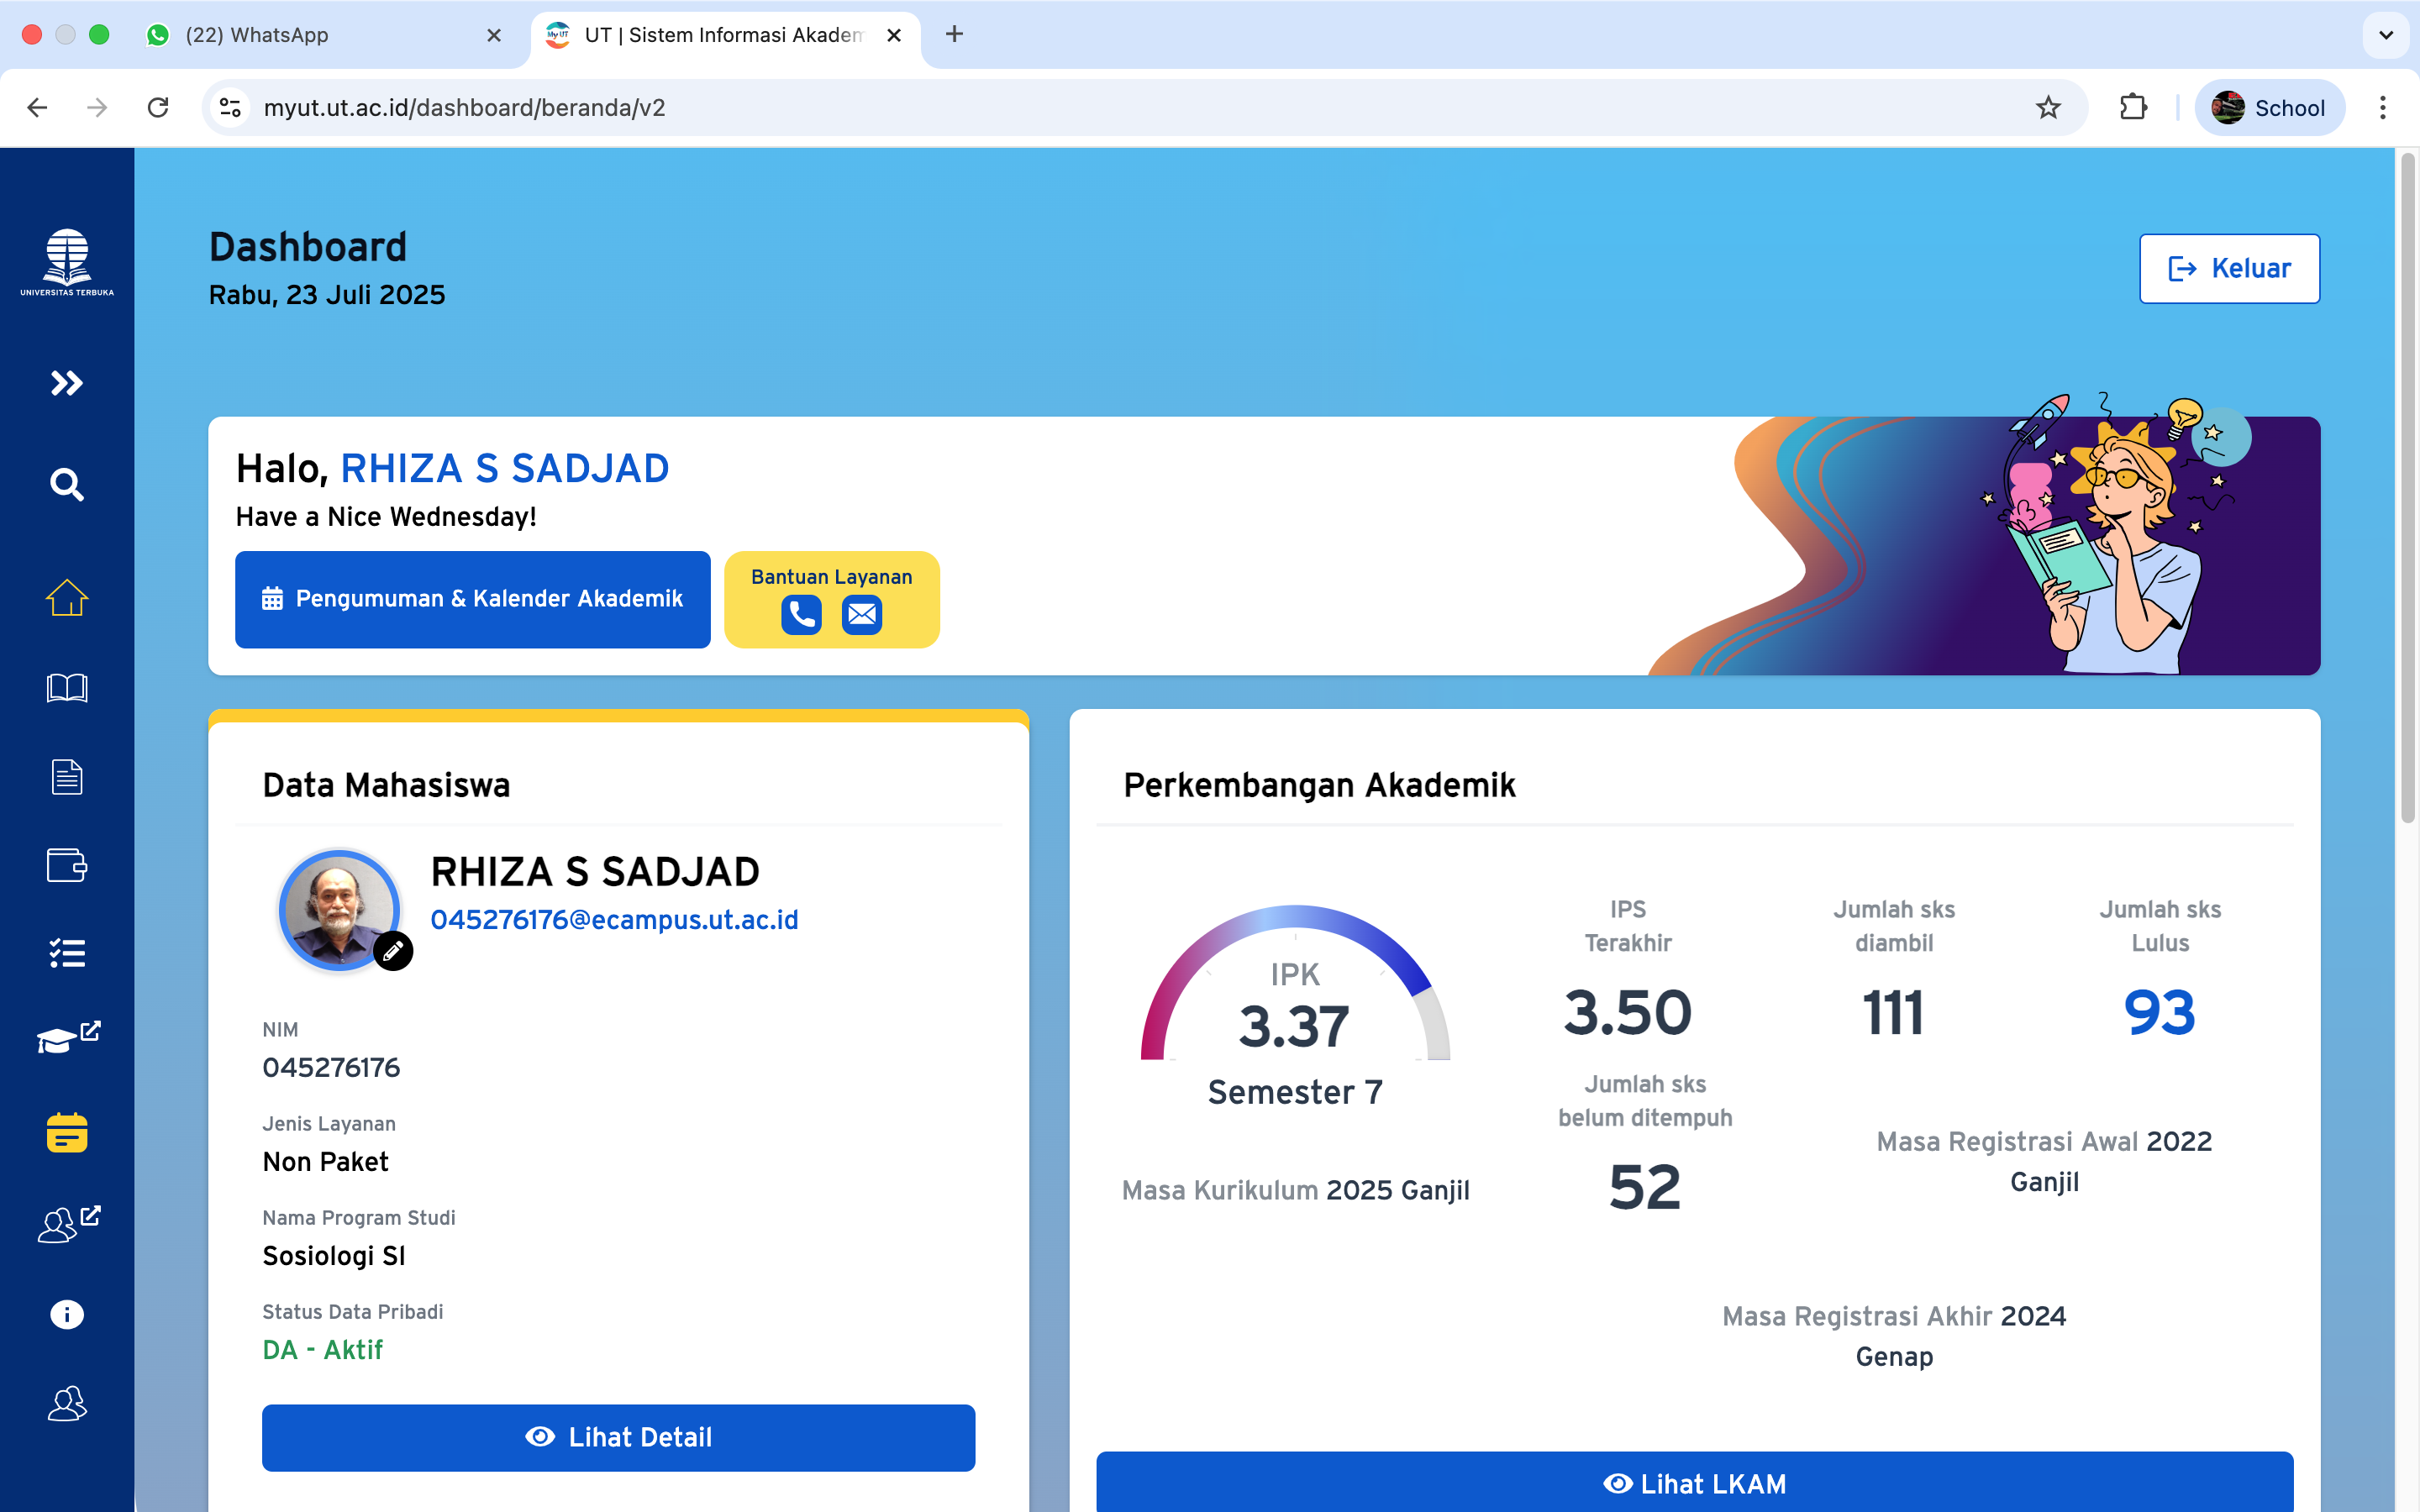Viewport: 2420px width, 1512px height.
Task: Close the UT Sistem Informasi tab
Action: [894, 35]
